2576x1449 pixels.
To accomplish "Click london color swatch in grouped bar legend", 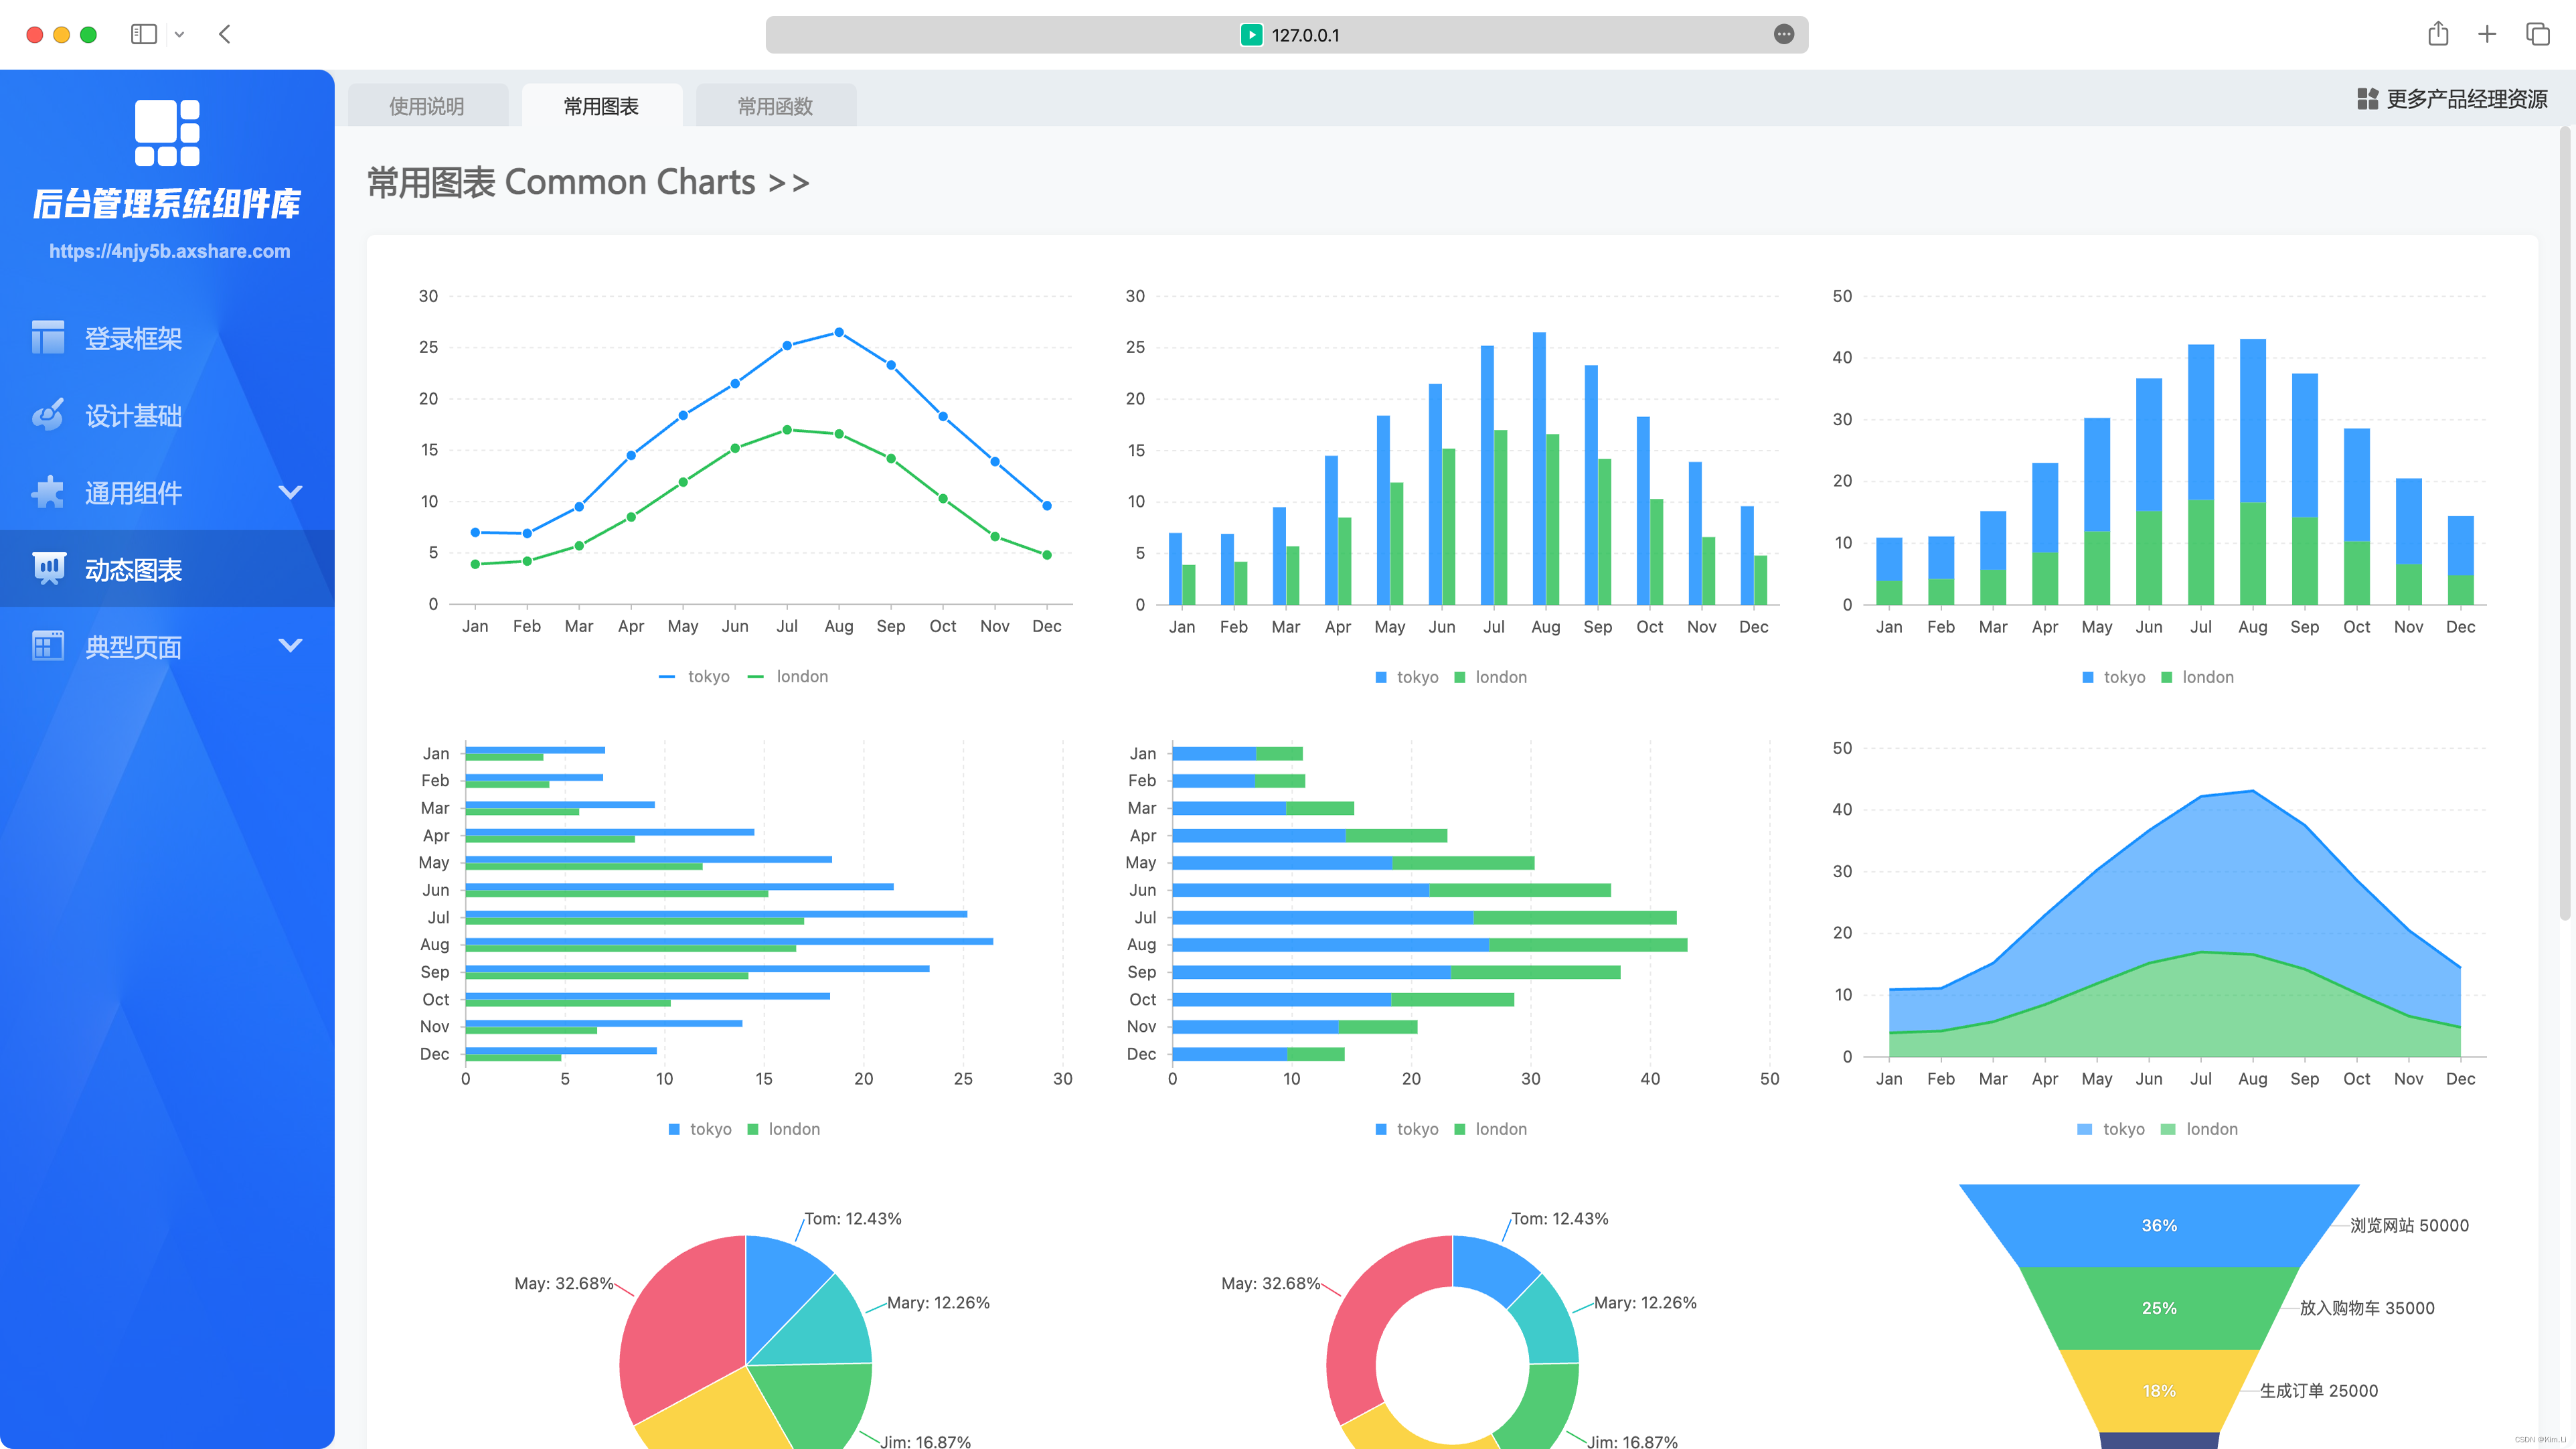I will tap(753, 1129).
